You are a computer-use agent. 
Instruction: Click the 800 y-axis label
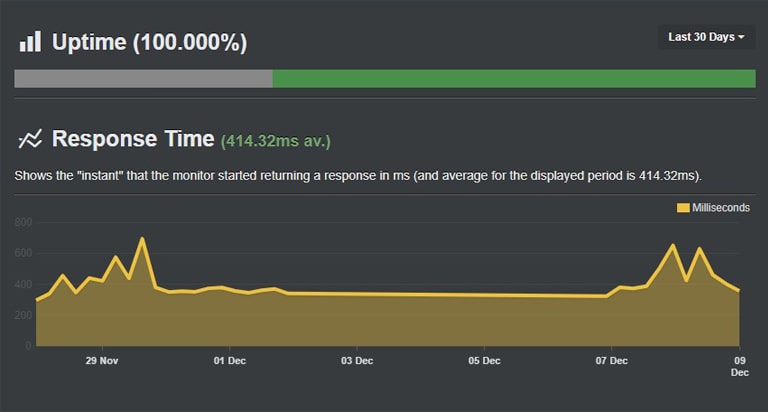(23, 222)
